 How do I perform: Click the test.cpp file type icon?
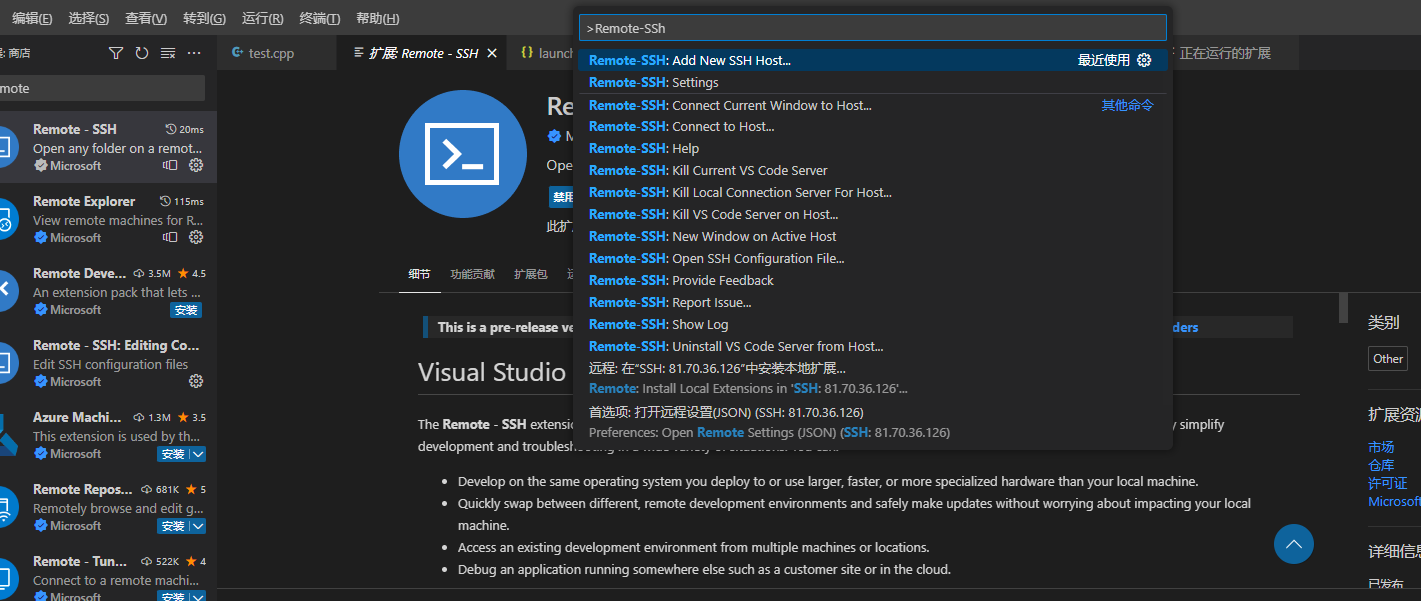[237, 53]
